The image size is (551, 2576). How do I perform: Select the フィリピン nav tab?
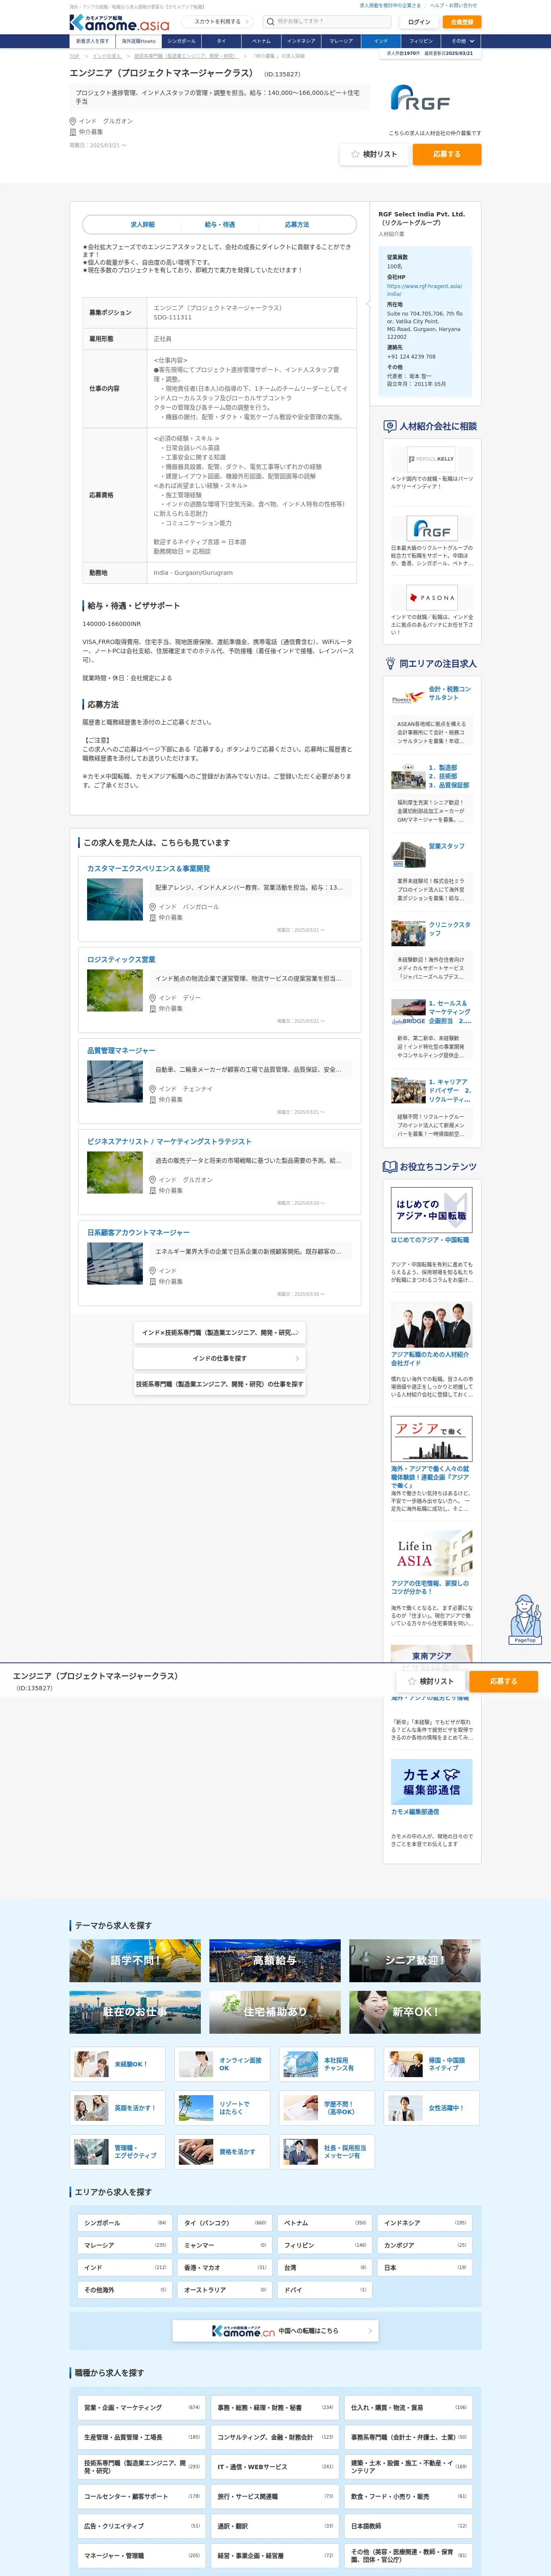(421, 41)
